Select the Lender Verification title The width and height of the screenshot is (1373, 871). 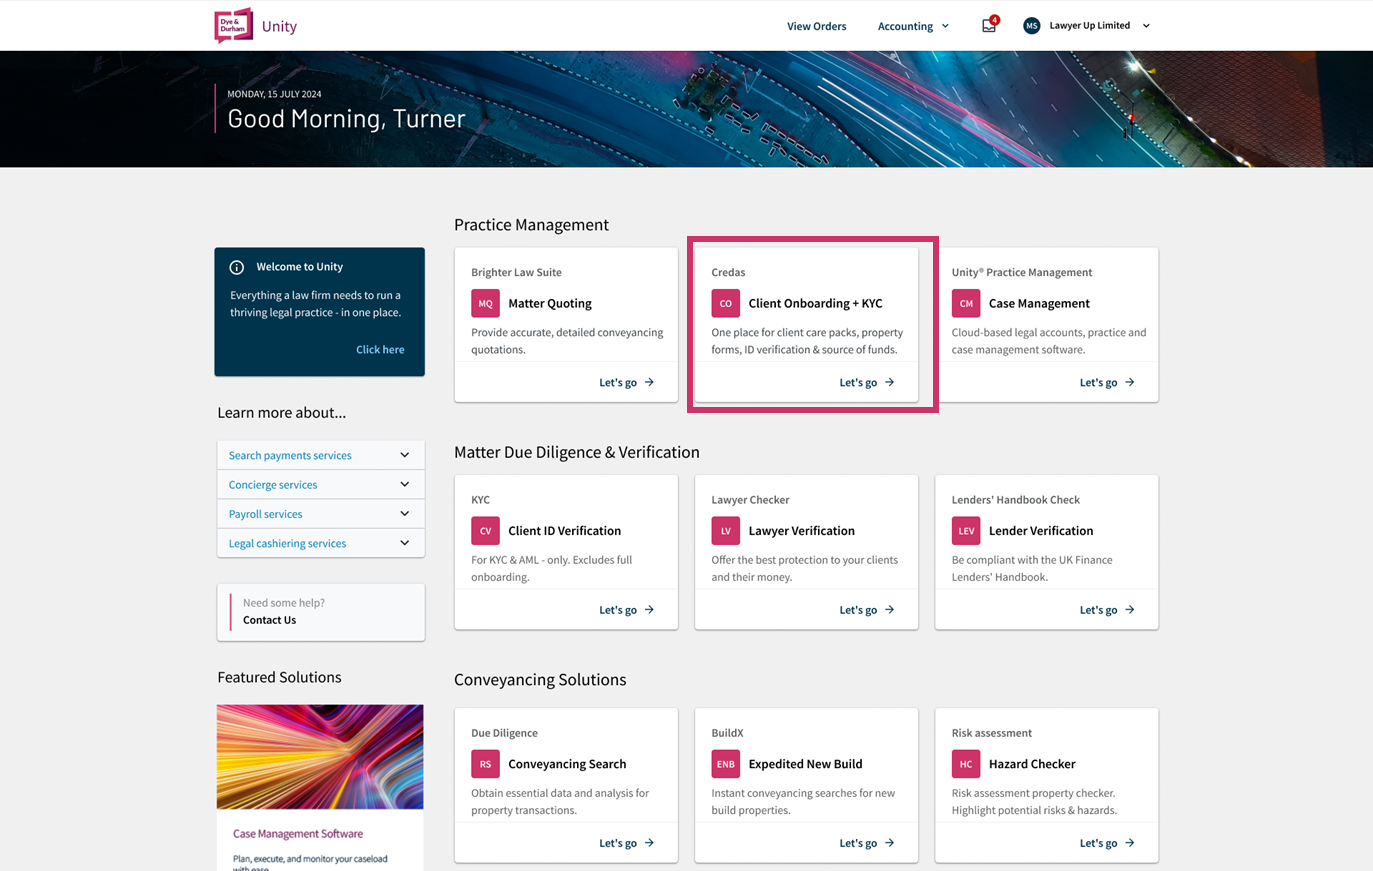click(1041, 531)
